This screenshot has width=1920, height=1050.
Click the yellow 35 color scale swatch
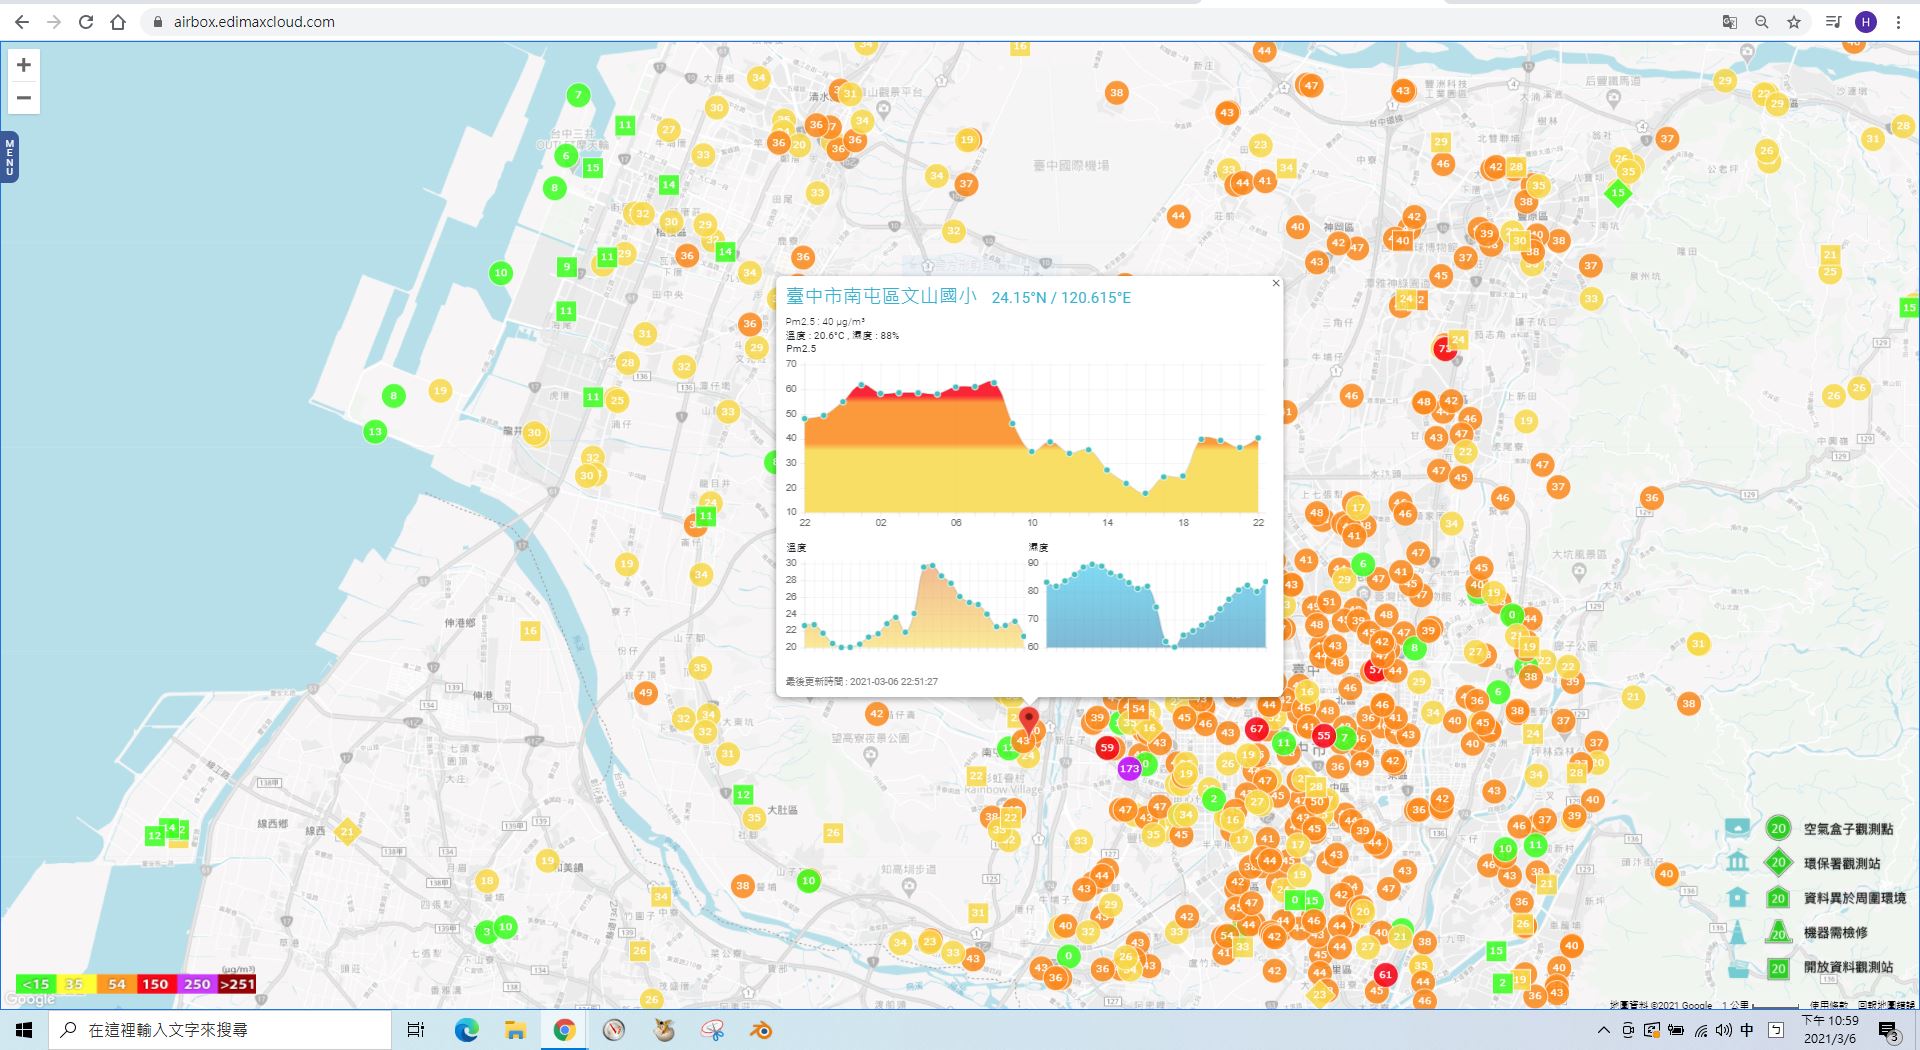click(75, 984)
